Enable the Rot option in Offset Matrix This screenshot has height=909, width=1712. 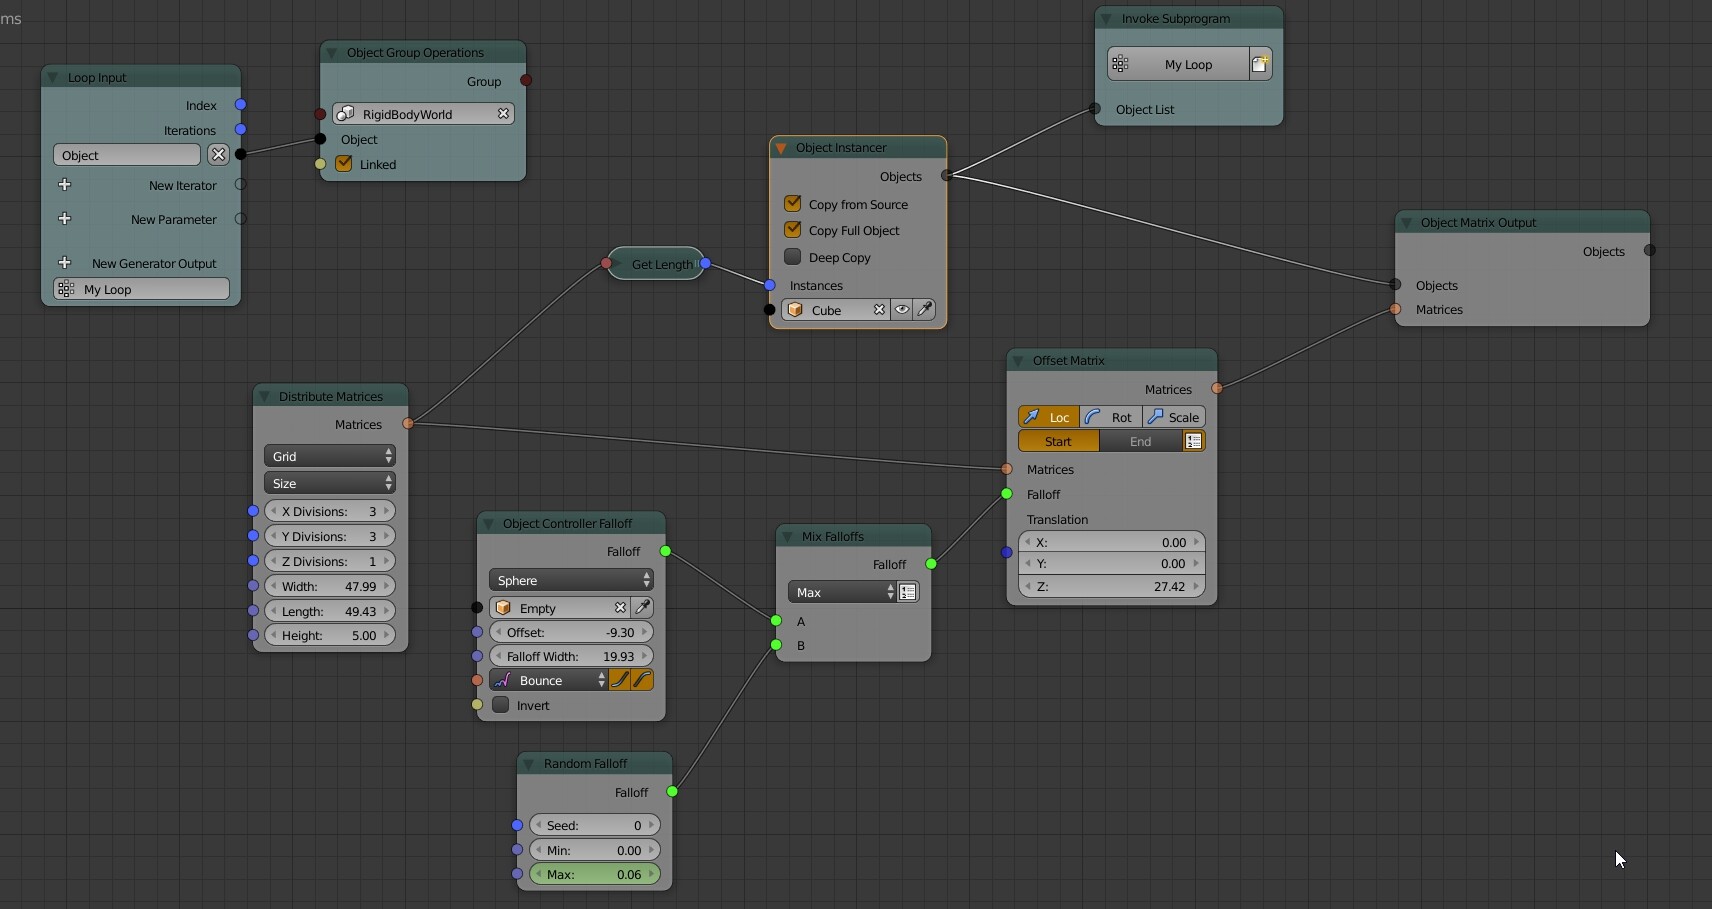click(x=1111, y=417)
